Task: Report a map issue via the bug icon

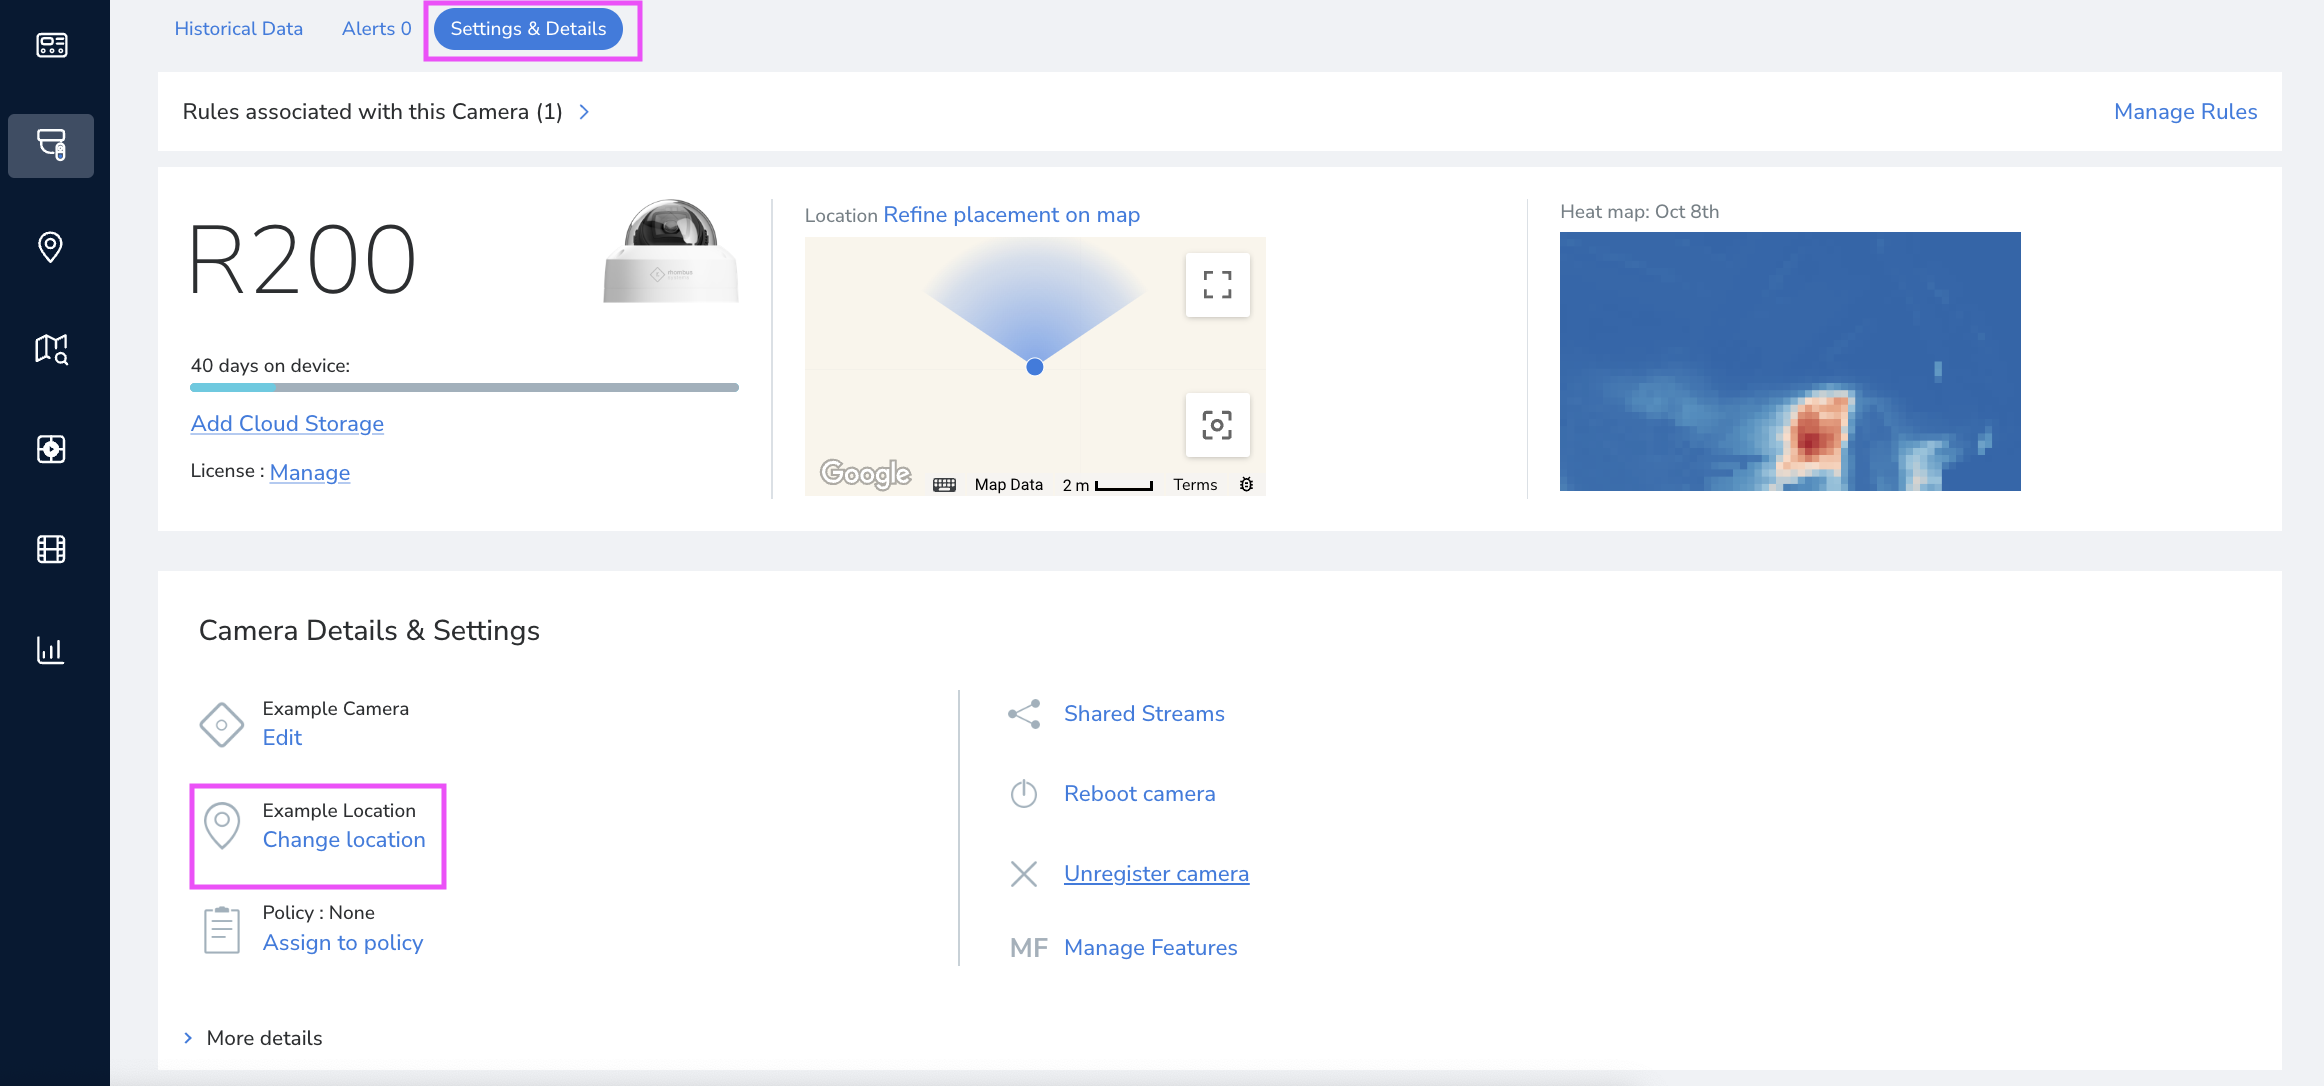Action: click(x=1246, y=484)
